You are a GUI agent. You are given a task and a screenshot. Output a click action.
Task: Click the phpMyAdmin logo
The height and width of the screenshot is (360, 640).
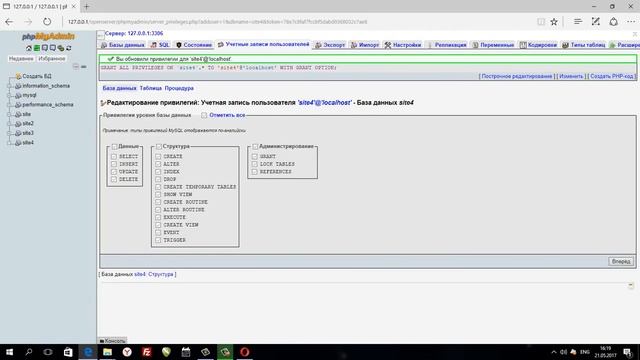click(x=48, y=37)
